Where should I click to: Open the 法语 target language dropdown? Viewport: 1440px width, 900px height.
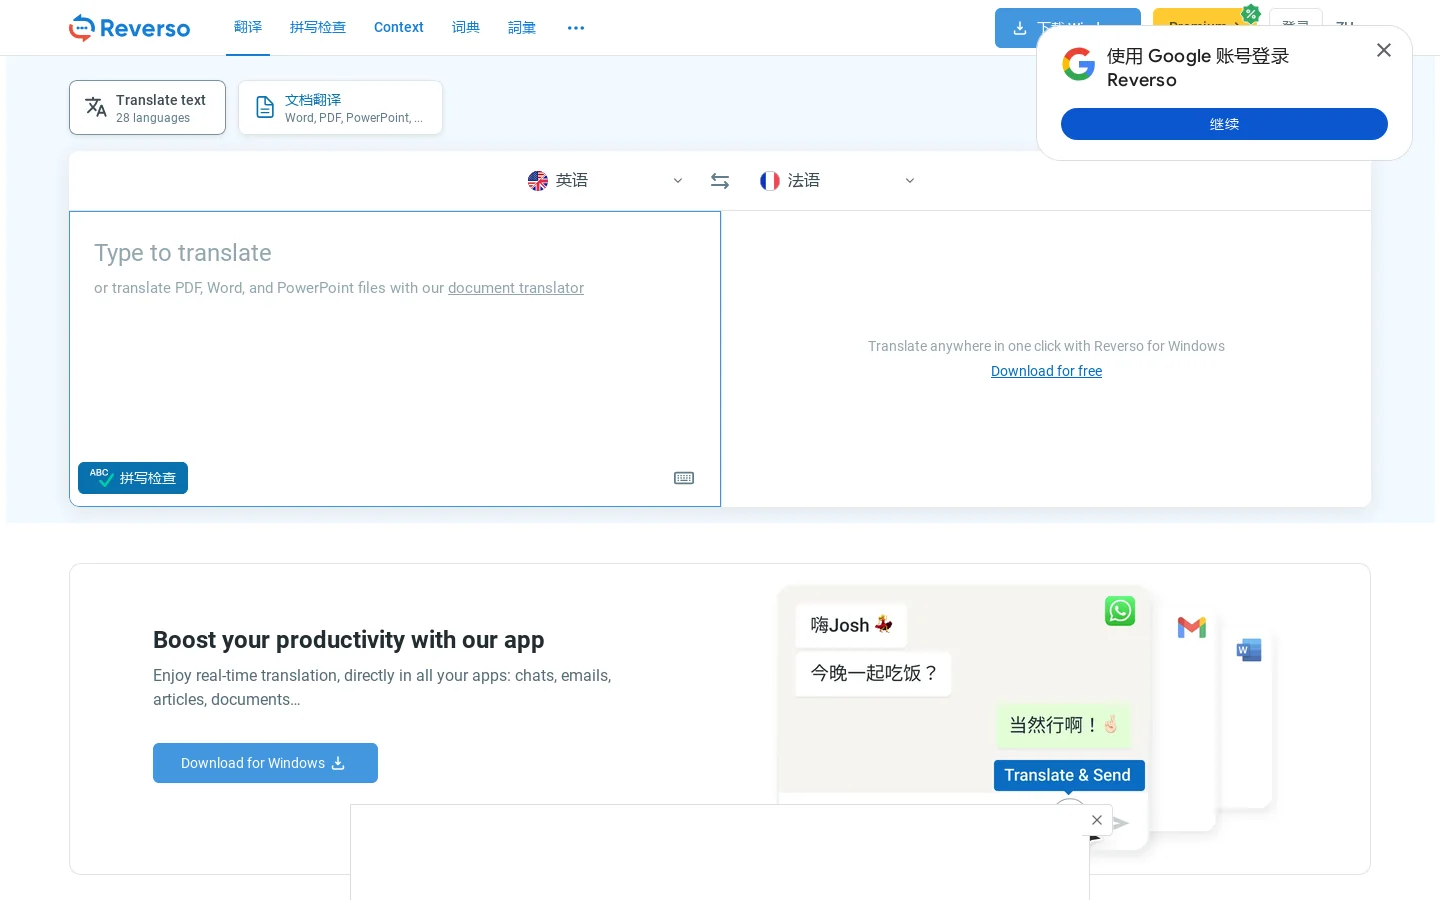click(837, 181)
